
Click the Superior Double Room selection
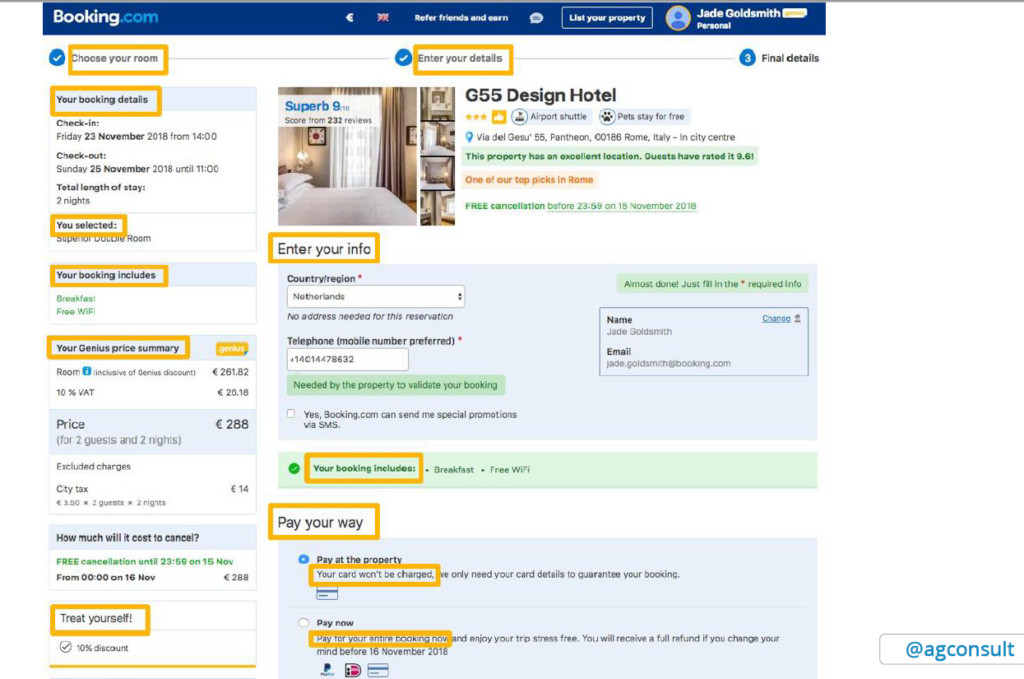103,239
